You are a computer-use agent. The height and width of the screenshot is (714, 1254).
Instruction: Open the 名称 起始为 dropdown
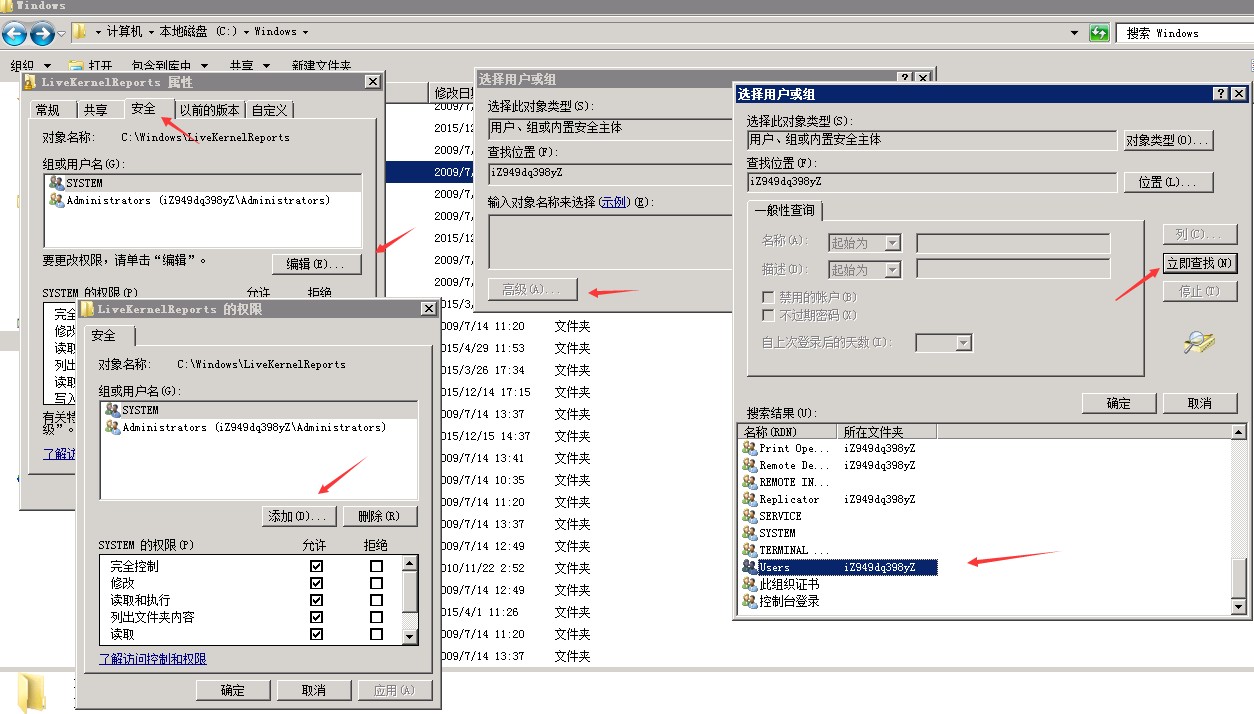click(x=893, y=243)
